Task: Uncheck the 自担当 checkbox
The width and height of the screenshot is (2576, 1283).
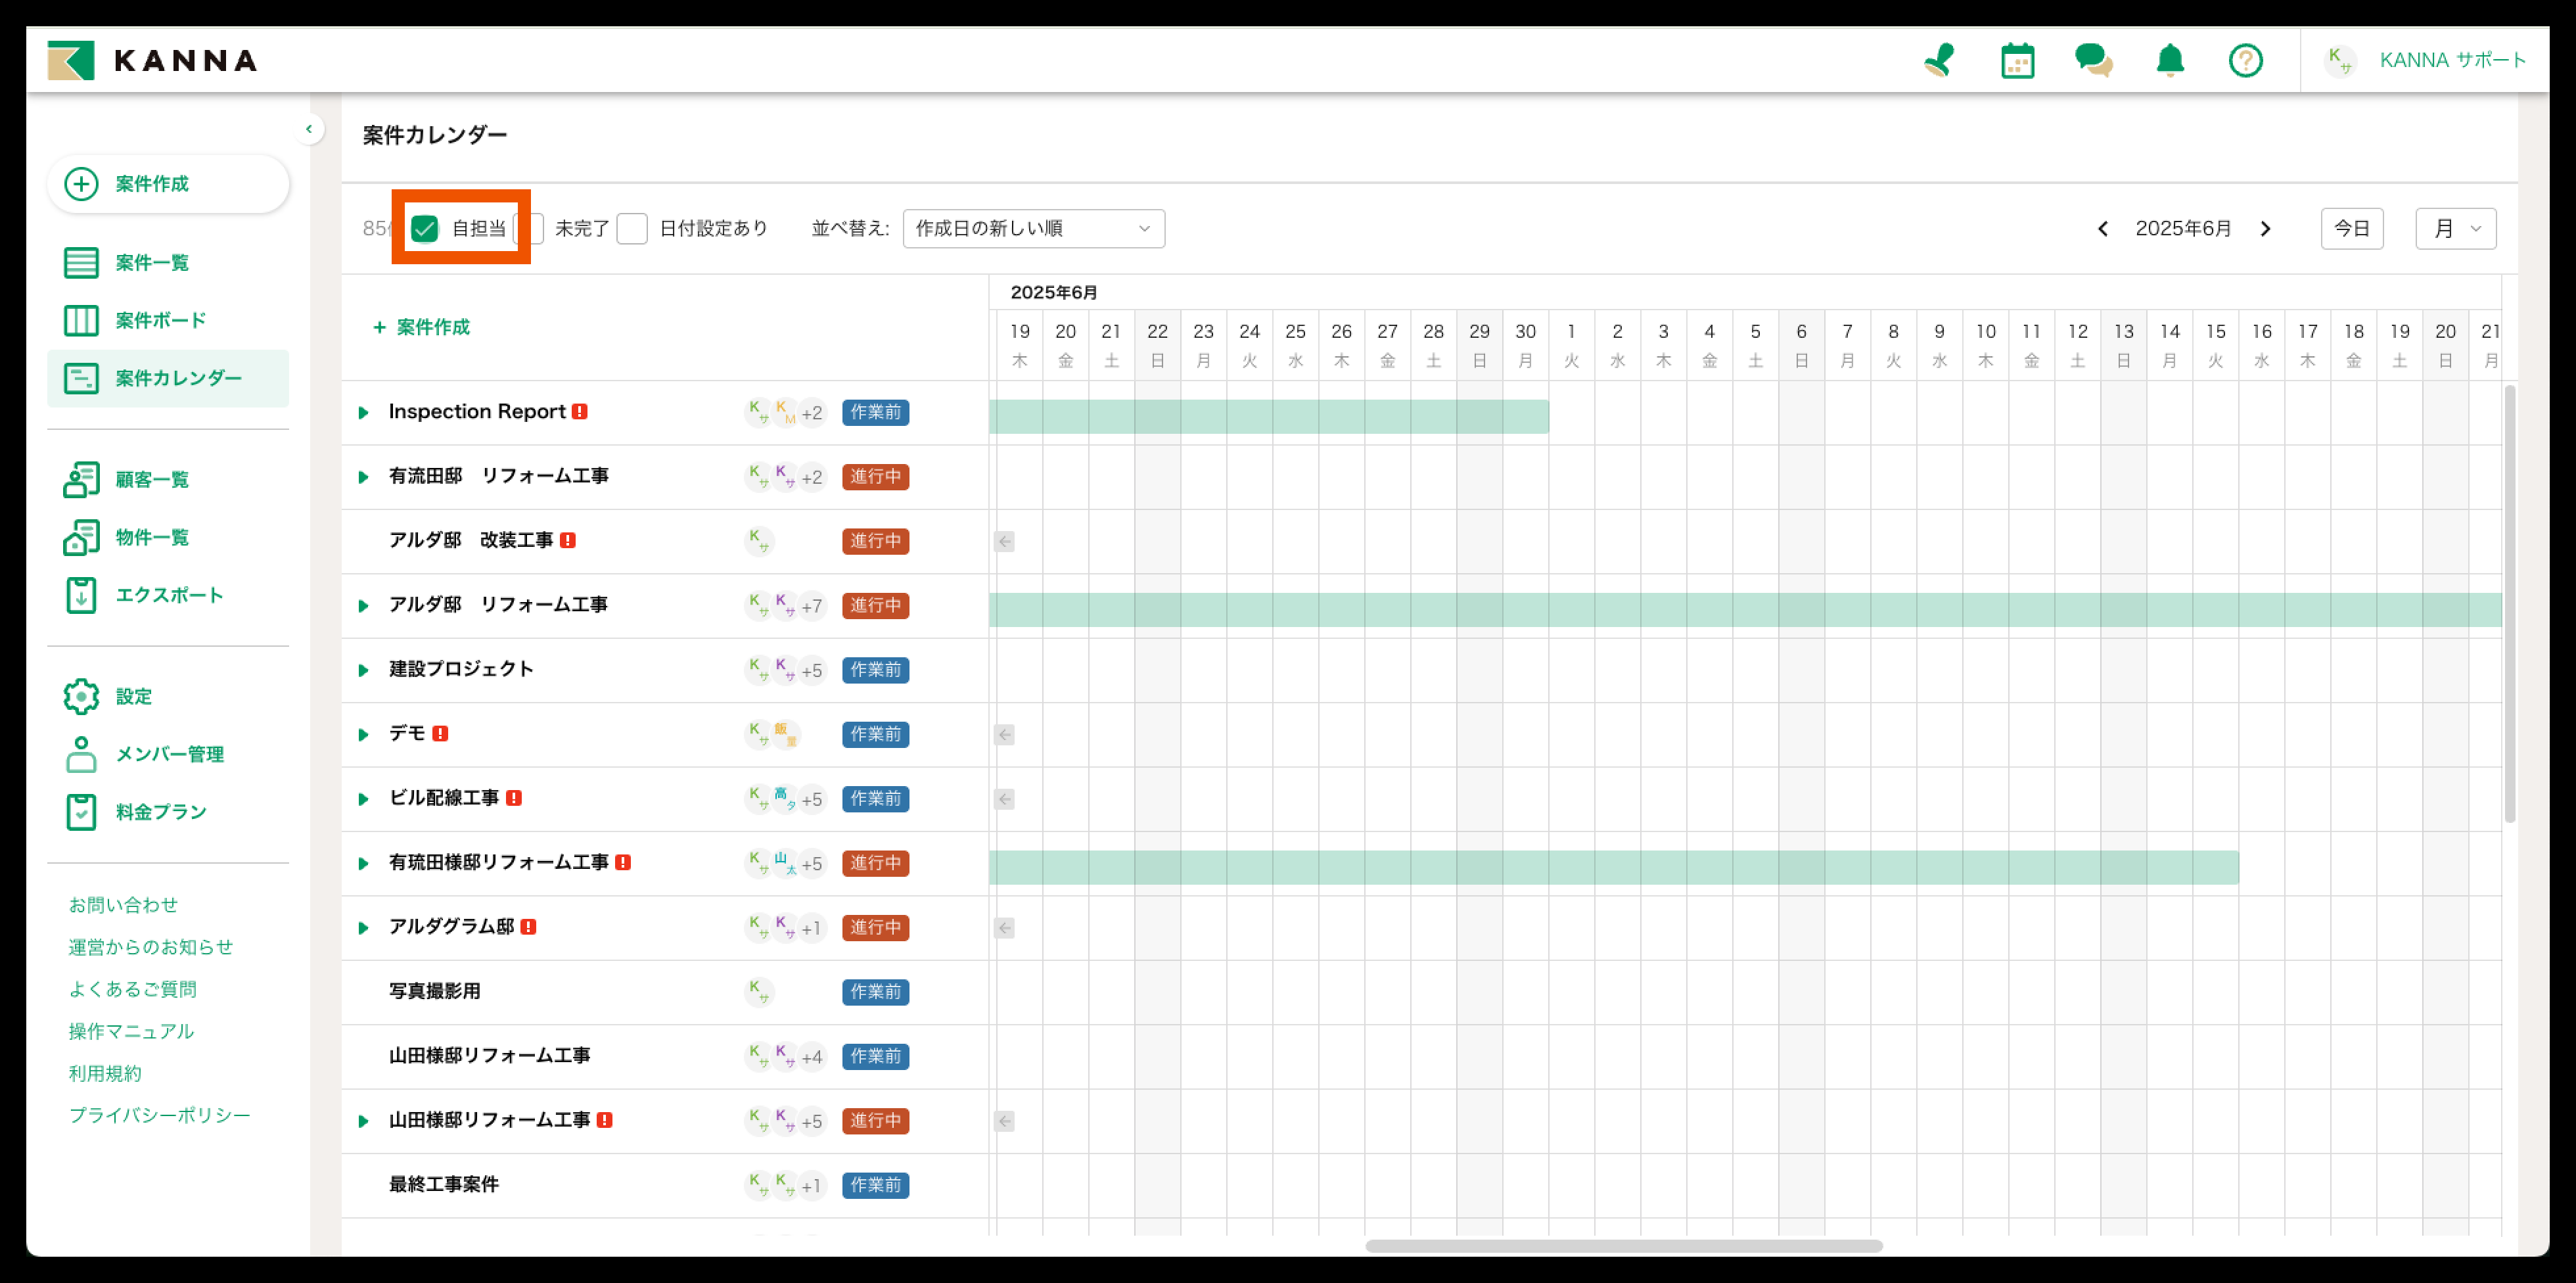Action: click(x=425, y=228)
